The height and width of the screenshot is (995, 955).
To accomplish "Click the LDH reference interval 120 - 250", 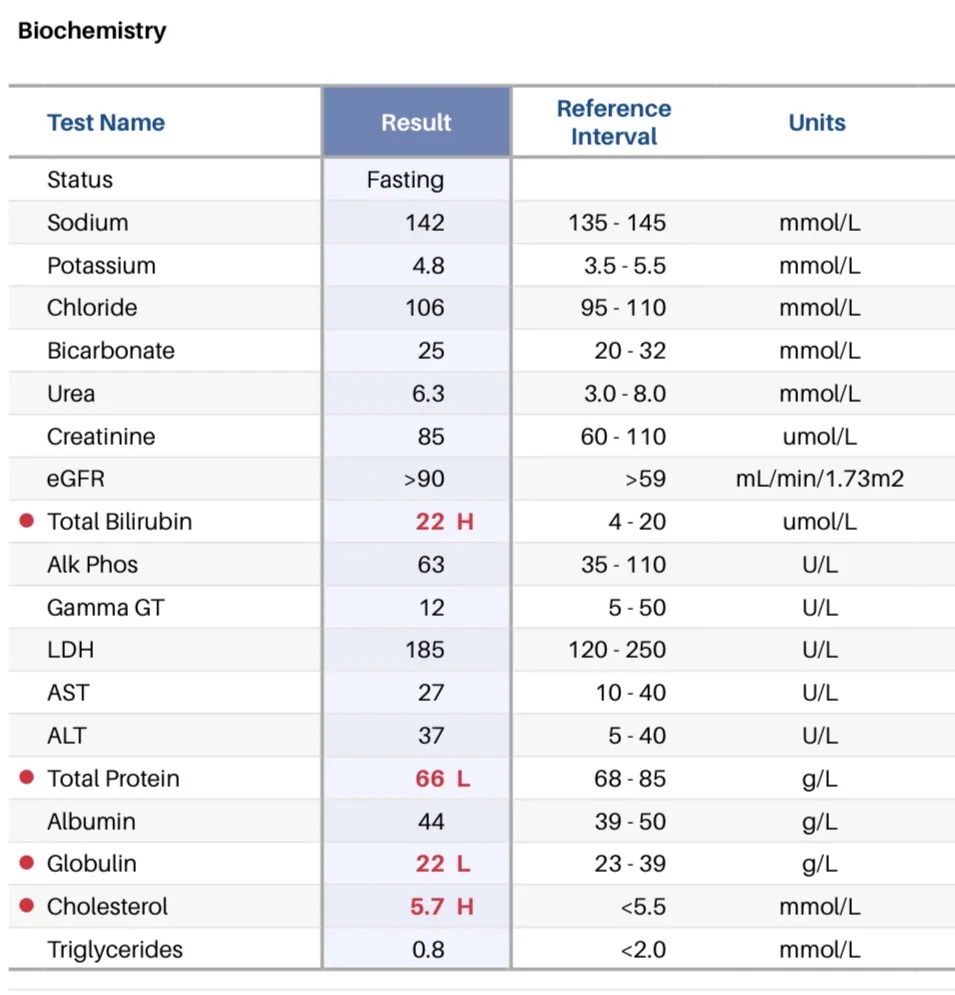I will tap(617, 650).
